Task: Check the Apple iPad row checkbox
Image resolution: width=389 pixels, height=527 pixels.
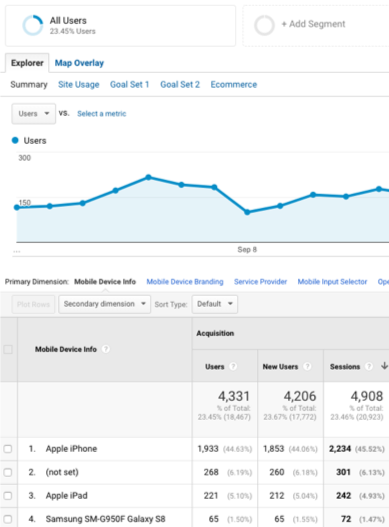Action: 8,496
